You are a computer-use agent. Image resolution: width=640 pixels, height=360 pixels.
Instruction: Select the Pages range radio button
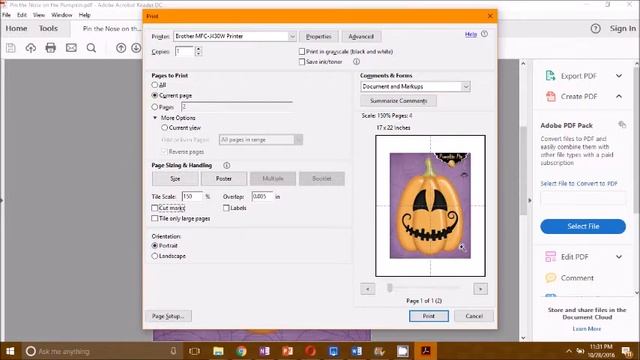coord(155,107)
